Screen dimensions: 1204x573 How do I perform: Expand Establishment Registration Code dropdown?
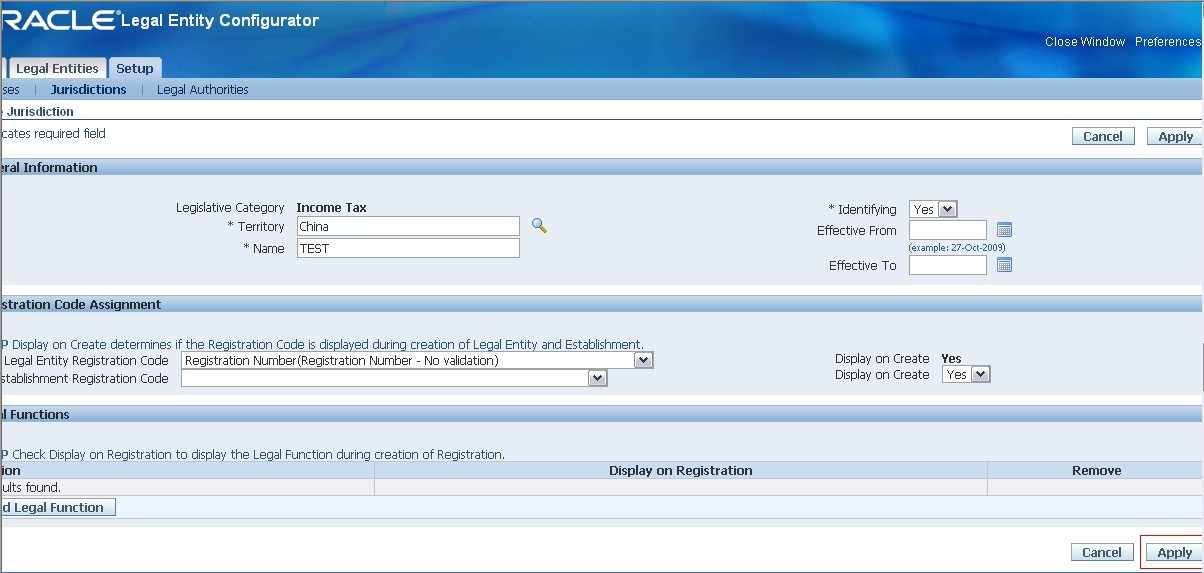pos(394,378)
